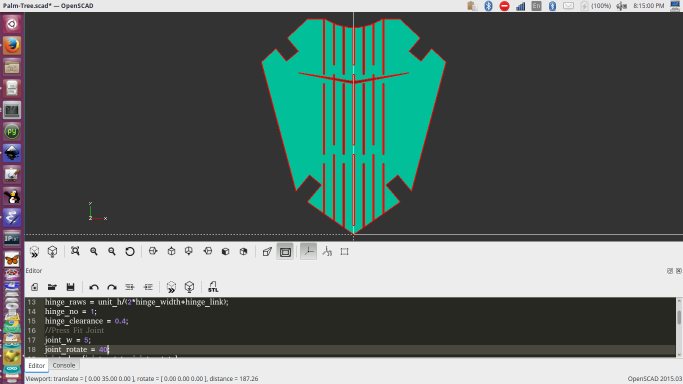Click the editor vertical scrollbar
683x384 pixels.
[x=679, y=327]
